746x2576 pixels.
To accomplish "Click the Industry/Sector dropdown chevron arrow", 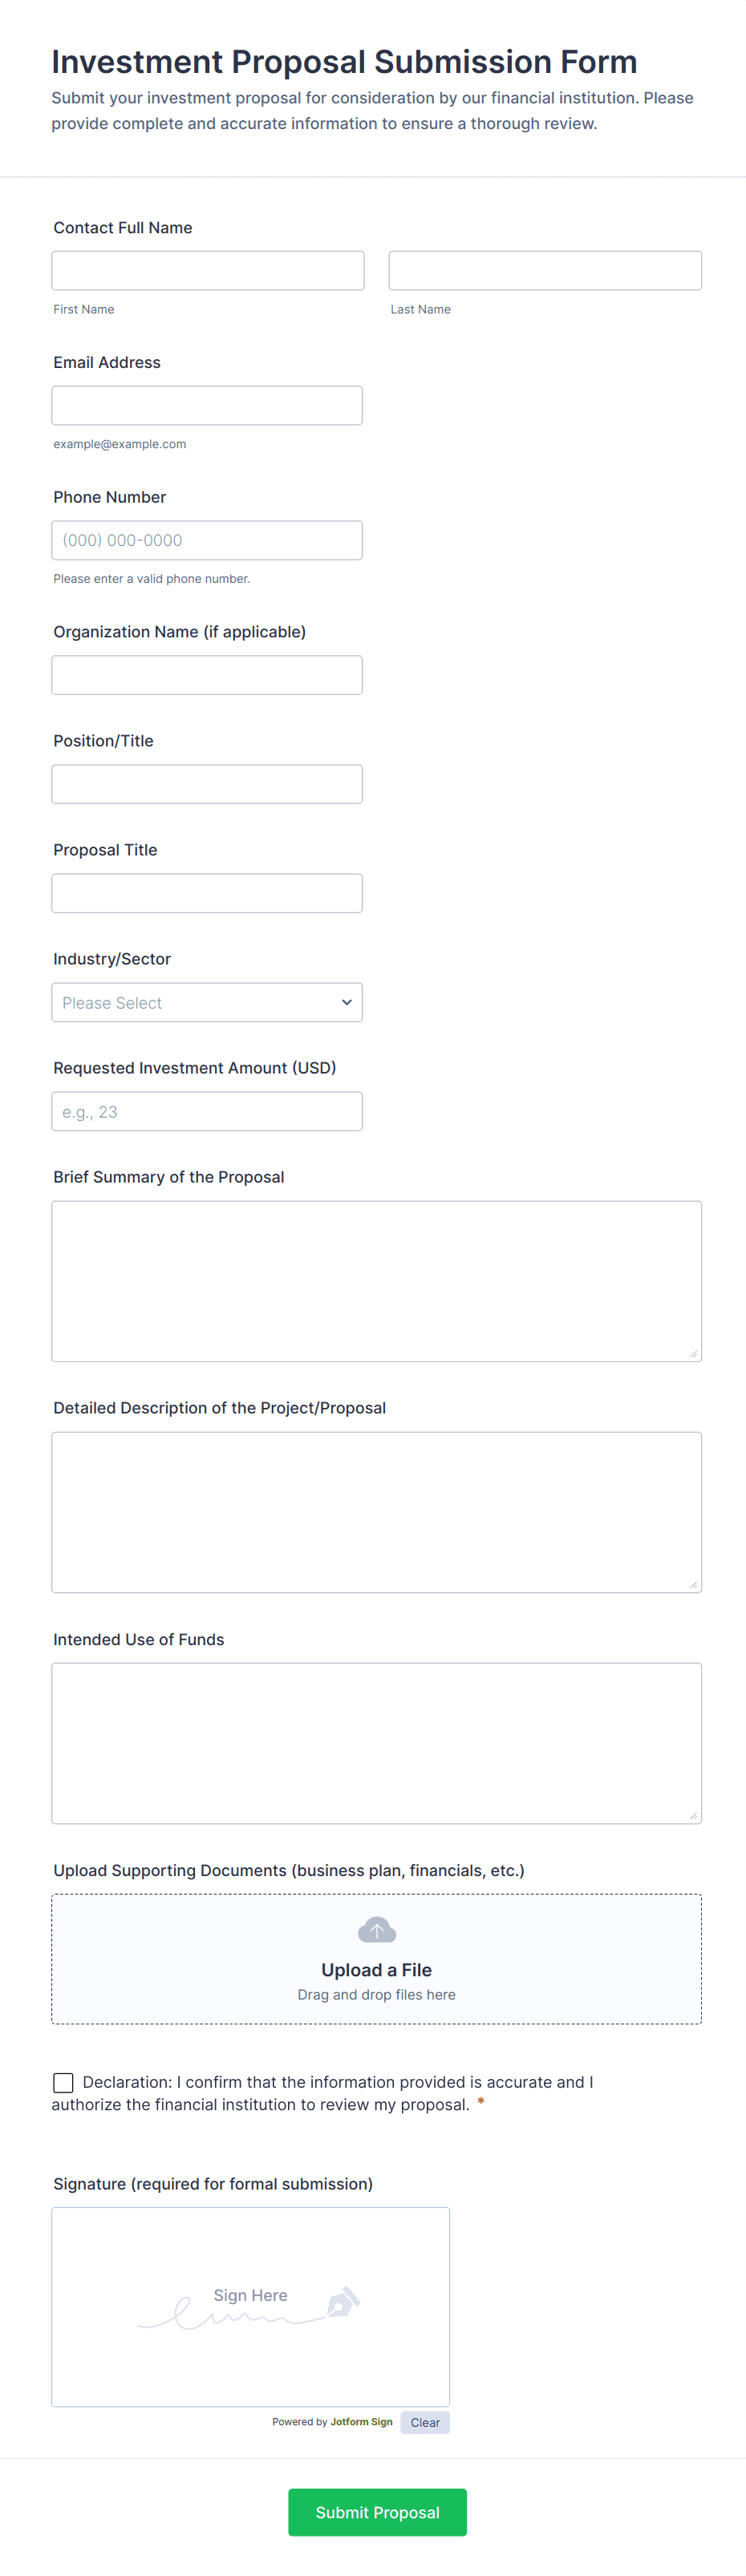I will pyautogui.click(x=346, y=1002).
